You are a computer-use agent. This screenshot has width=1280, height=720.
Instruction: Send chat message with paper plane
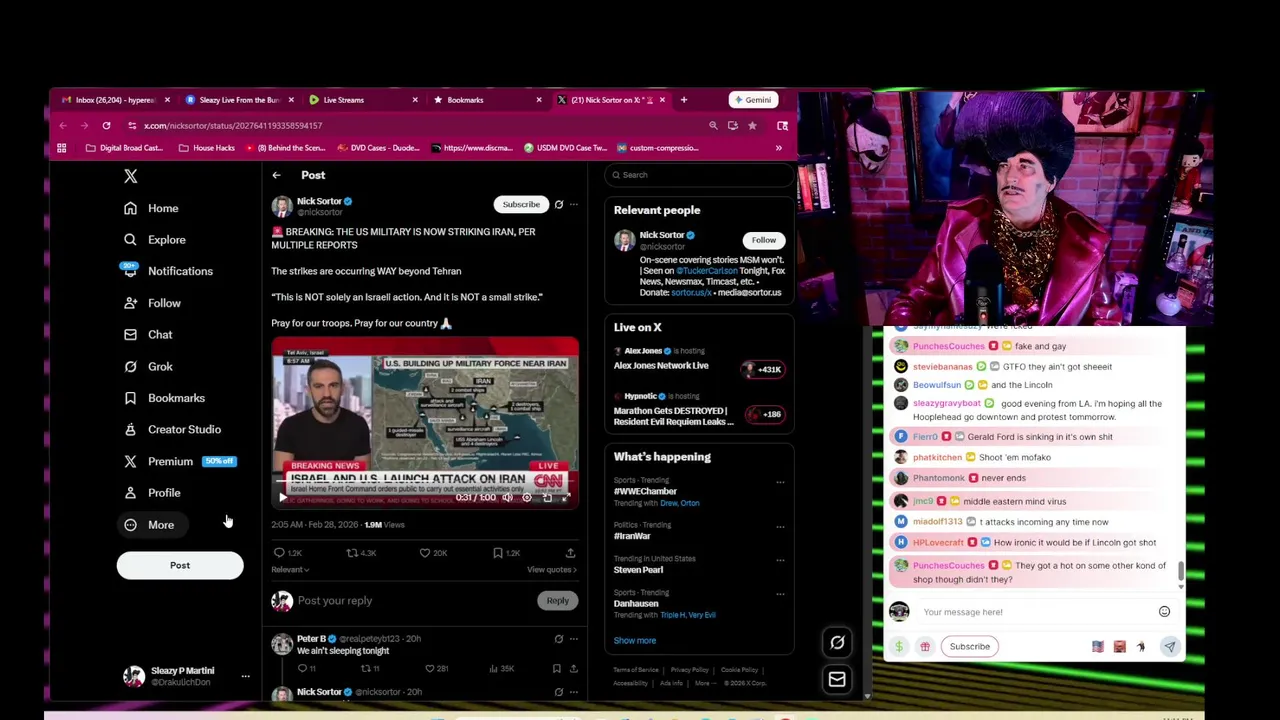tap(1169, 647)
